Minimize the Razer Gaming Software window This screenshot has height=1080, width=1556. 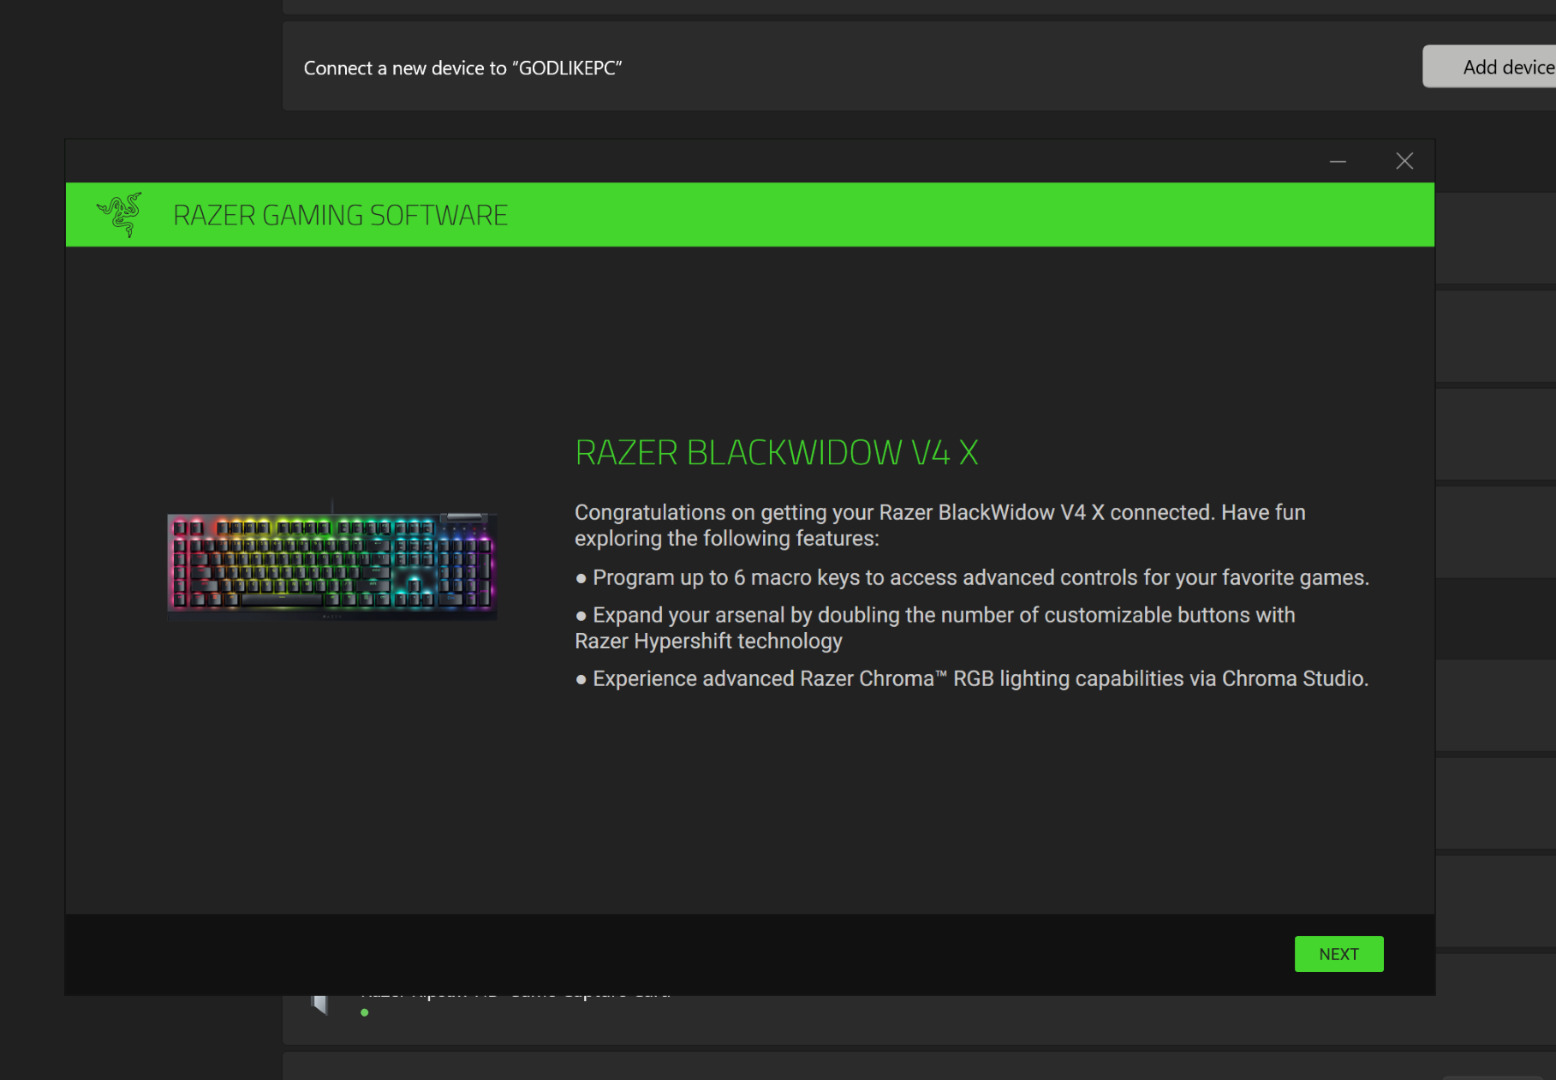tap(1337, 161)
